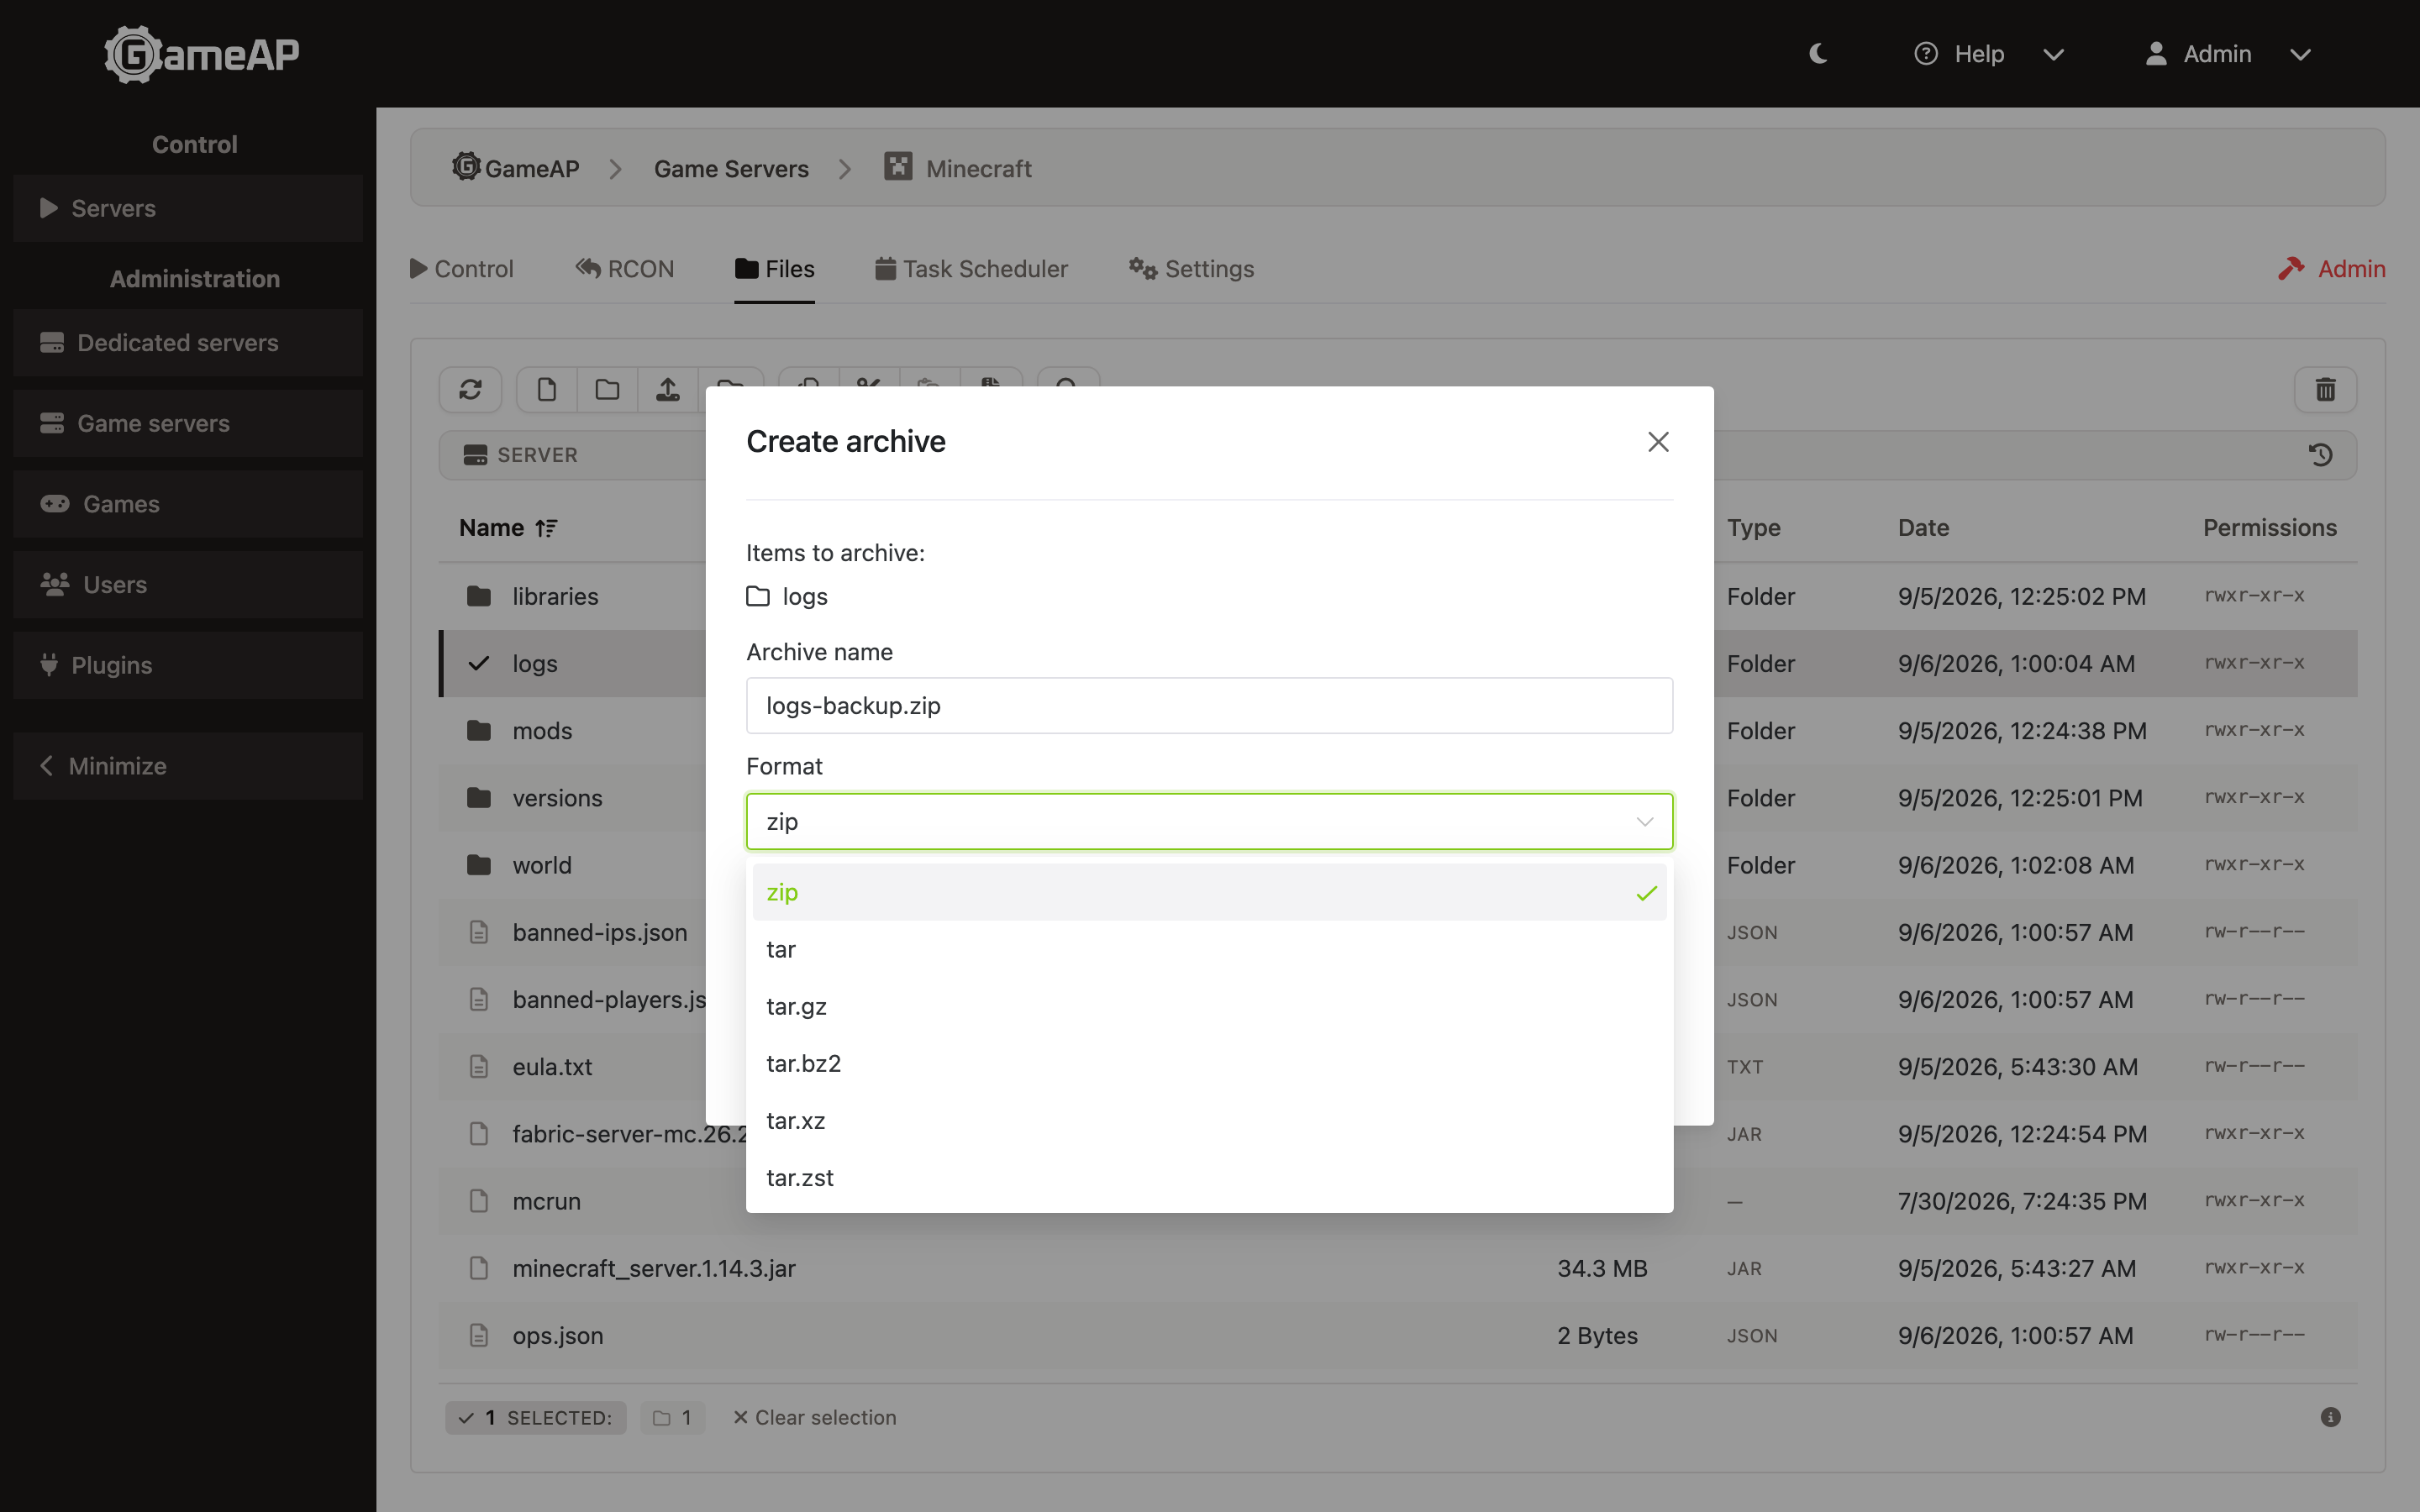Sort by Name column header

pyautogui.click(x=508, y=528)
